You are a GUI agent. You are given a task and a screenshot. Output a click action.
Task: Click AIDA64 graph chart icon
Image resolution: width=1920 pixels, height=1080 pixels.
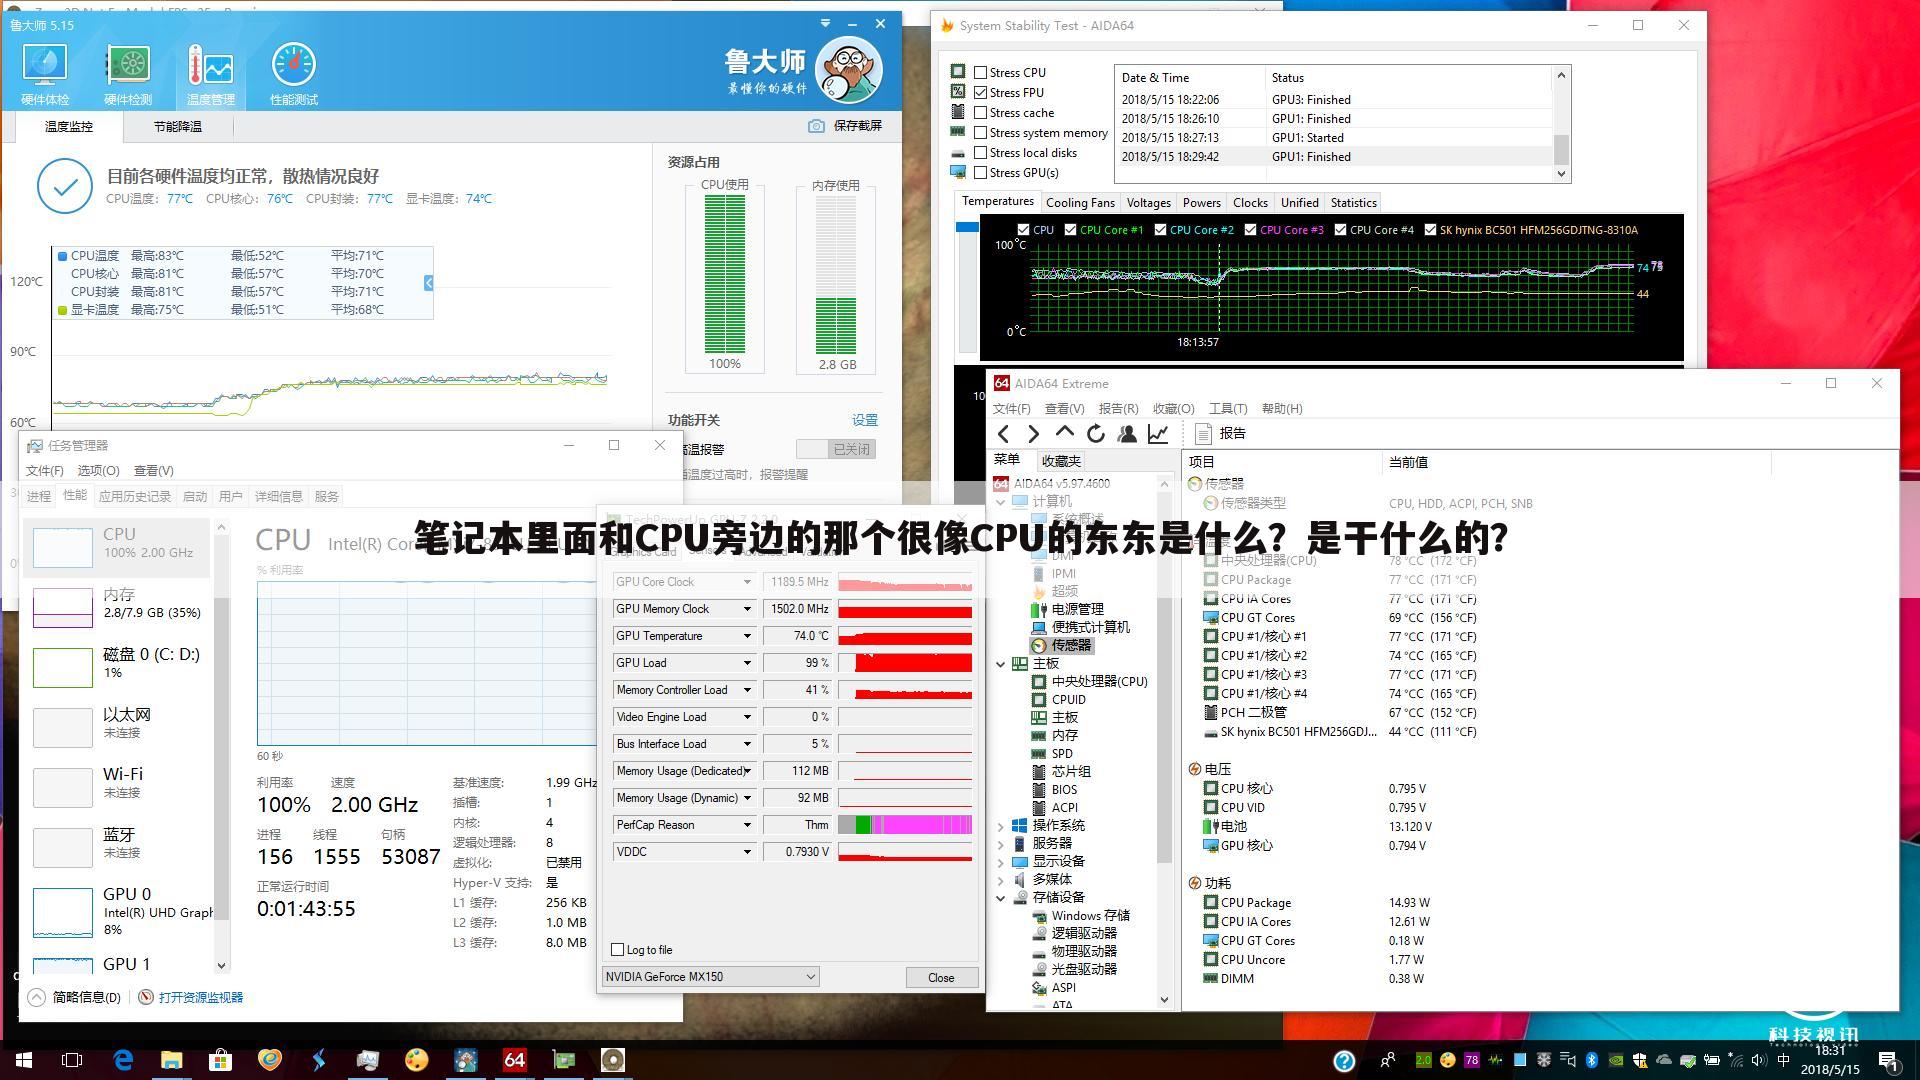click(x=1158, y=434)
